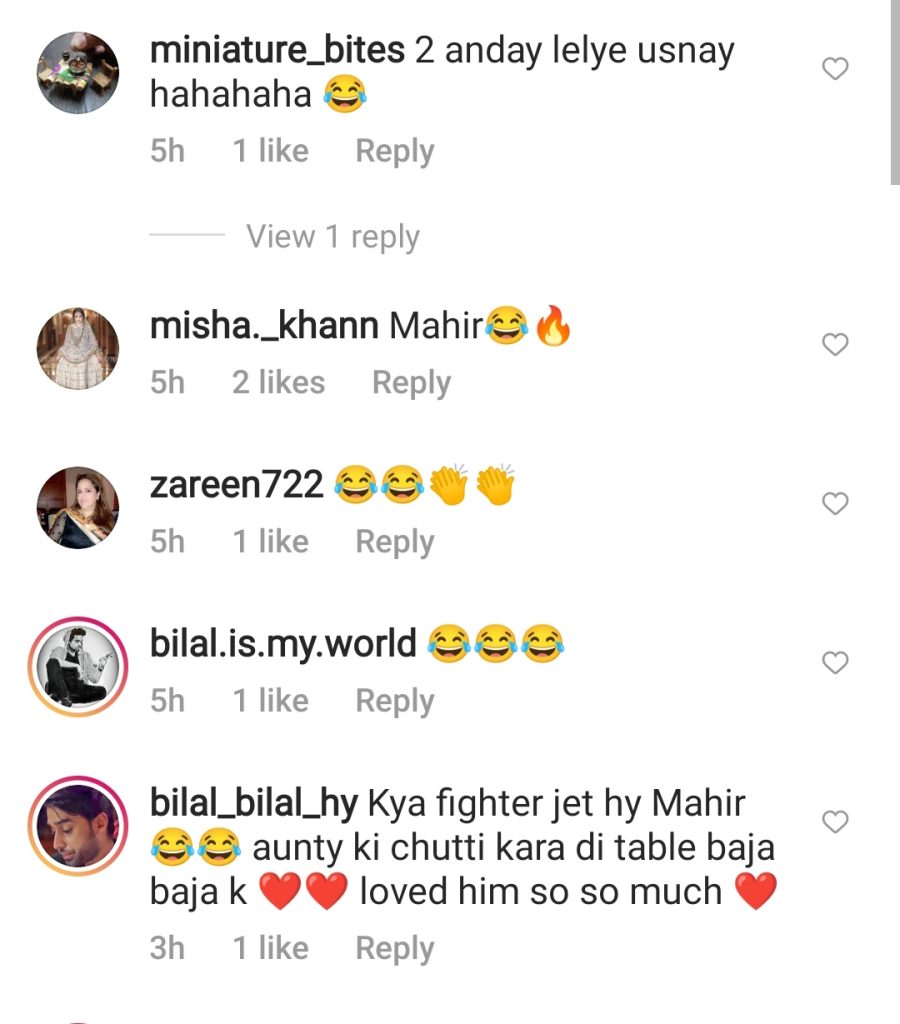Open misha._khann profile avatar
The height and width of the screenshot is (1024, 900).
(x=78, y=348)
